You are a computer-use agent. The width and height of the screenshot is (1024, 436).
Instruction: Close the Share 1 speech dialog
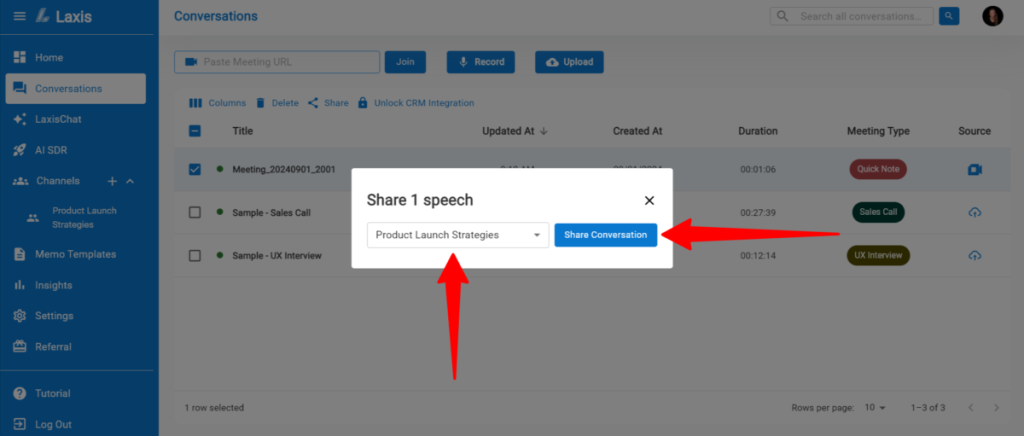click(649, 200)
